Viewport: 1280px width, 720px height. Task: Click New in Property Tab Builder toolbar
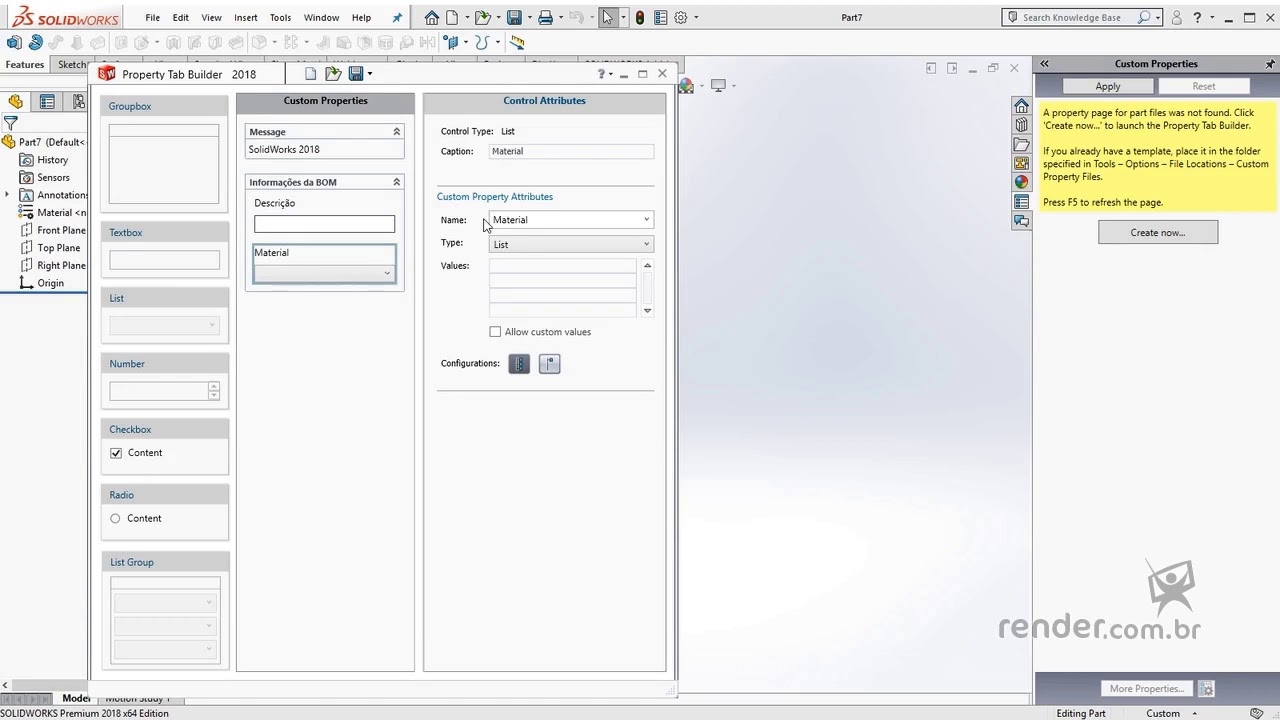(310, 74)
